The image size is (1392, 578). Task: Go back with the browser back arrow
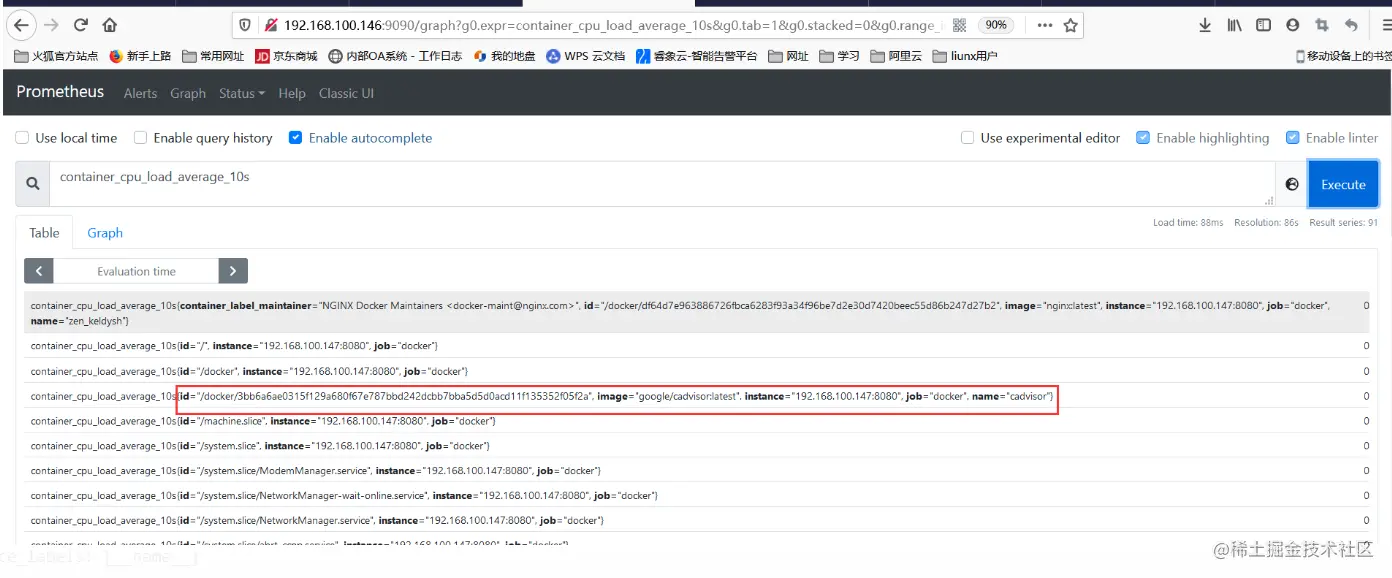click(21, 25)
